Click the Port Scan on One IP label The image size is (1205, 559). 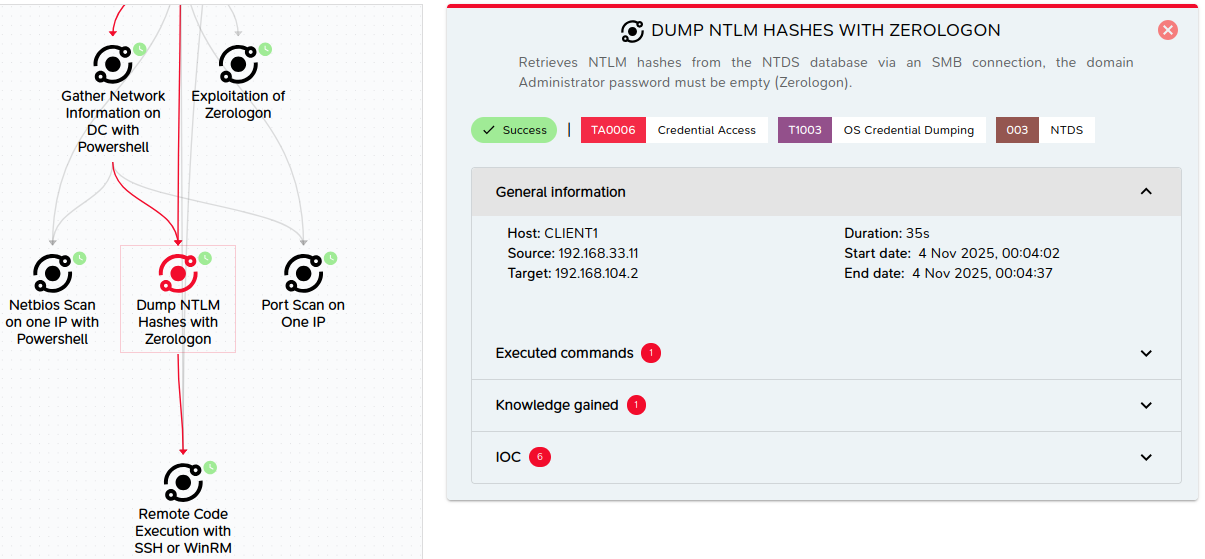[x=303, y=314]
